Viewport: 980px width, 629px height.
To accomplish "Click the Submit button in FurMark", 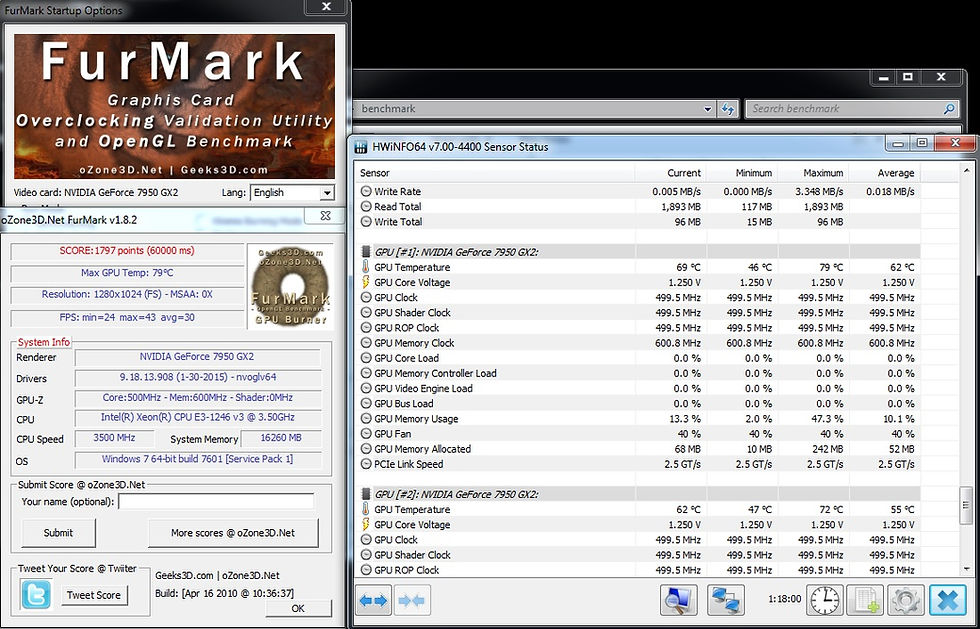I will [58, 533].
